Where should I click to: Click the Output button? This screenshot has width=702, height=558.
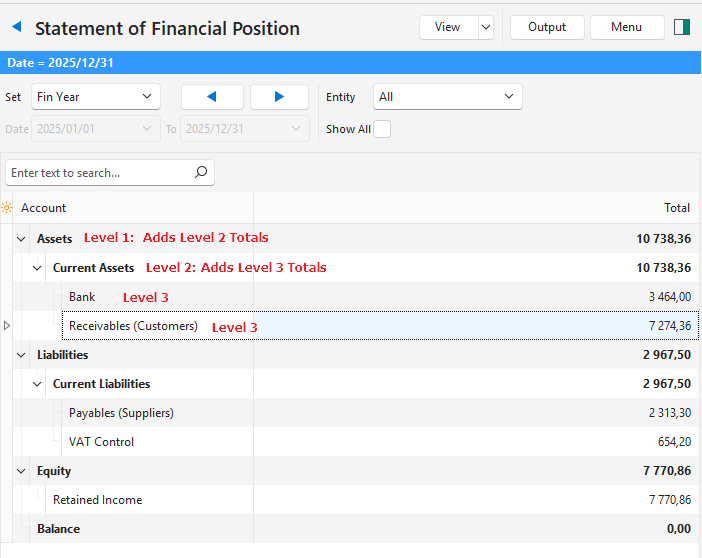click(x=547, y=27)
